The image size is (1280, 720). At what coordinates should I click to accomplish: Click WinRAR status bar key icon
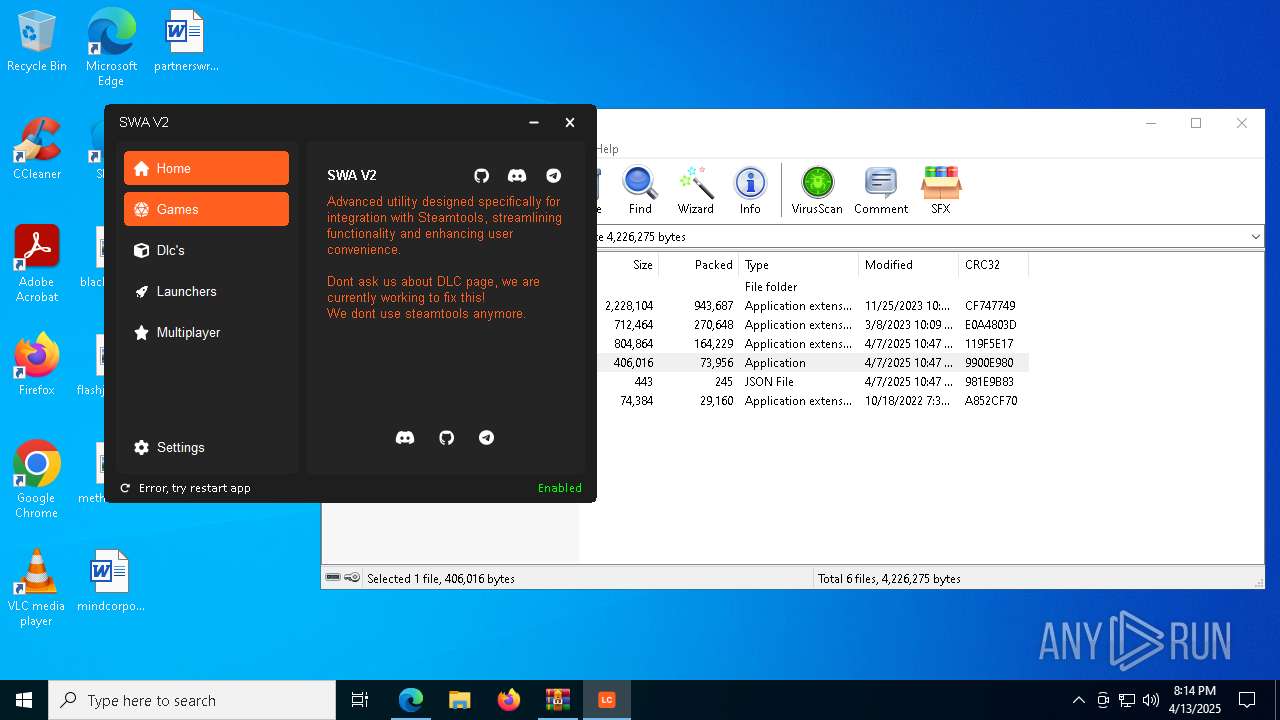(x=352, y=578)
